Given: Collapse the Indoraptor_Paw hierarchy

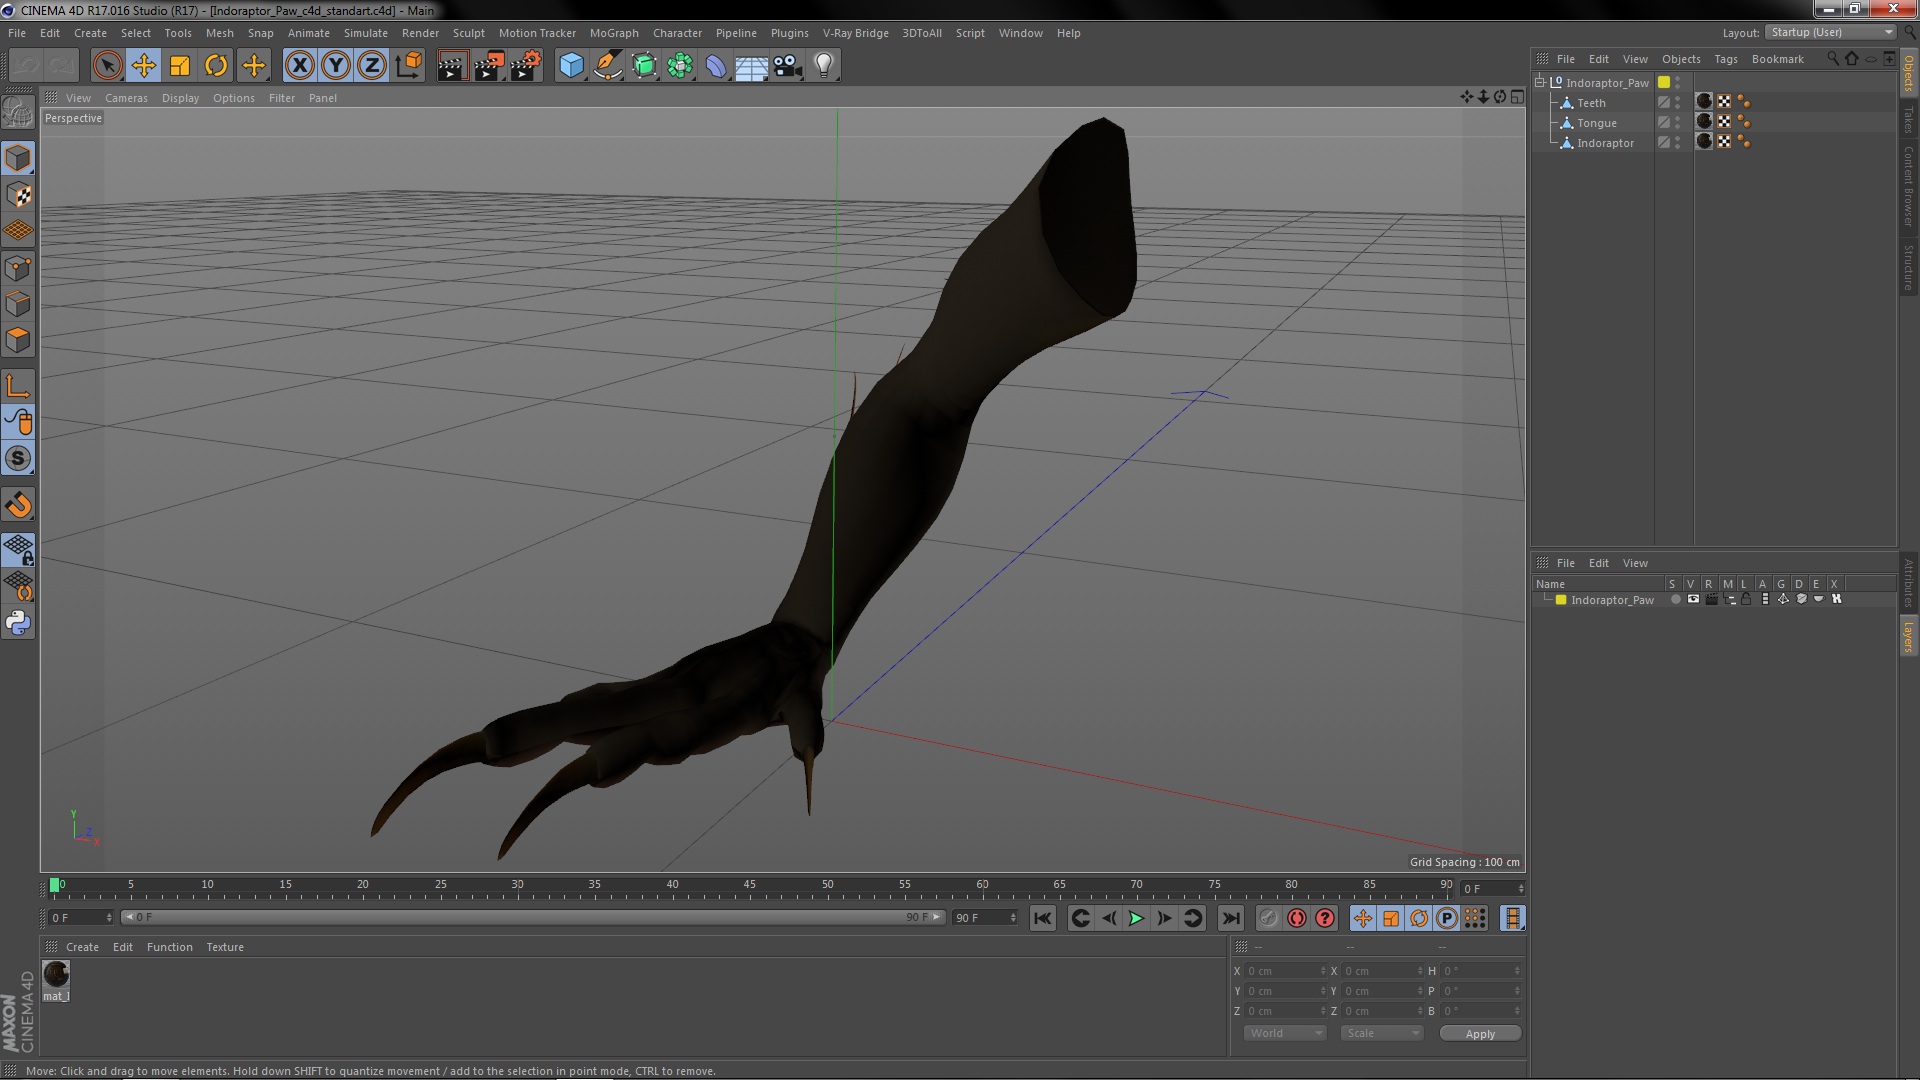Looking at the screenshot, I should pyautogui.click(x=1540, y=82).
